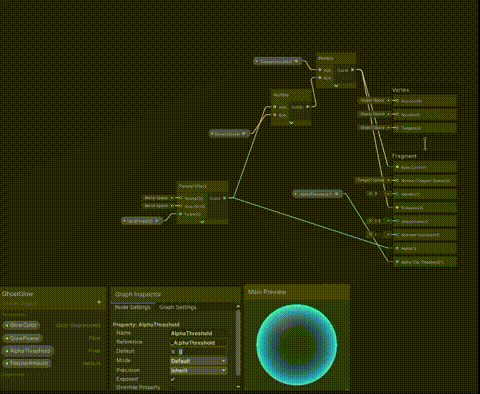This screenshot has height=394, width=480.
Task: Click the Smoothness default value field 0.5
Action: 376,221
